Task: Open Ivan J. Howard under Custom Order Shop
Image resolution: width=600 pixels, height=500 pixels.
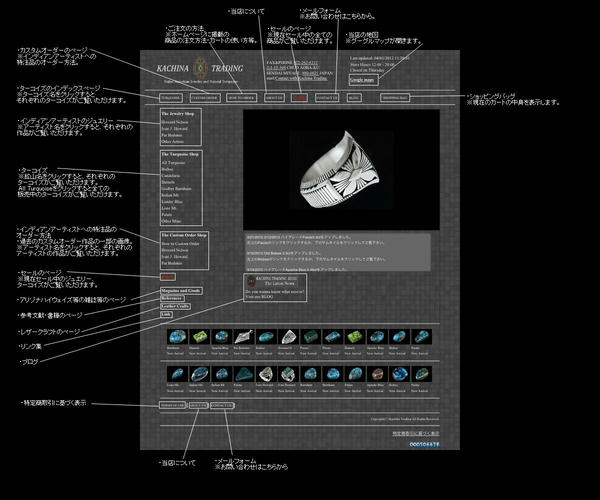Action: pos(174,257)
